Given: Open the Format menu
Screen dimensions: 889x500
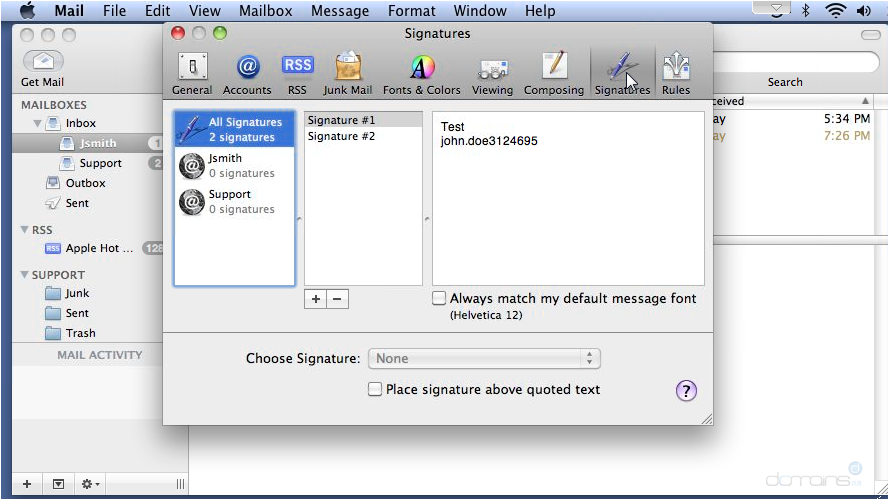Looking at the screenshot, I should point(412,11).
